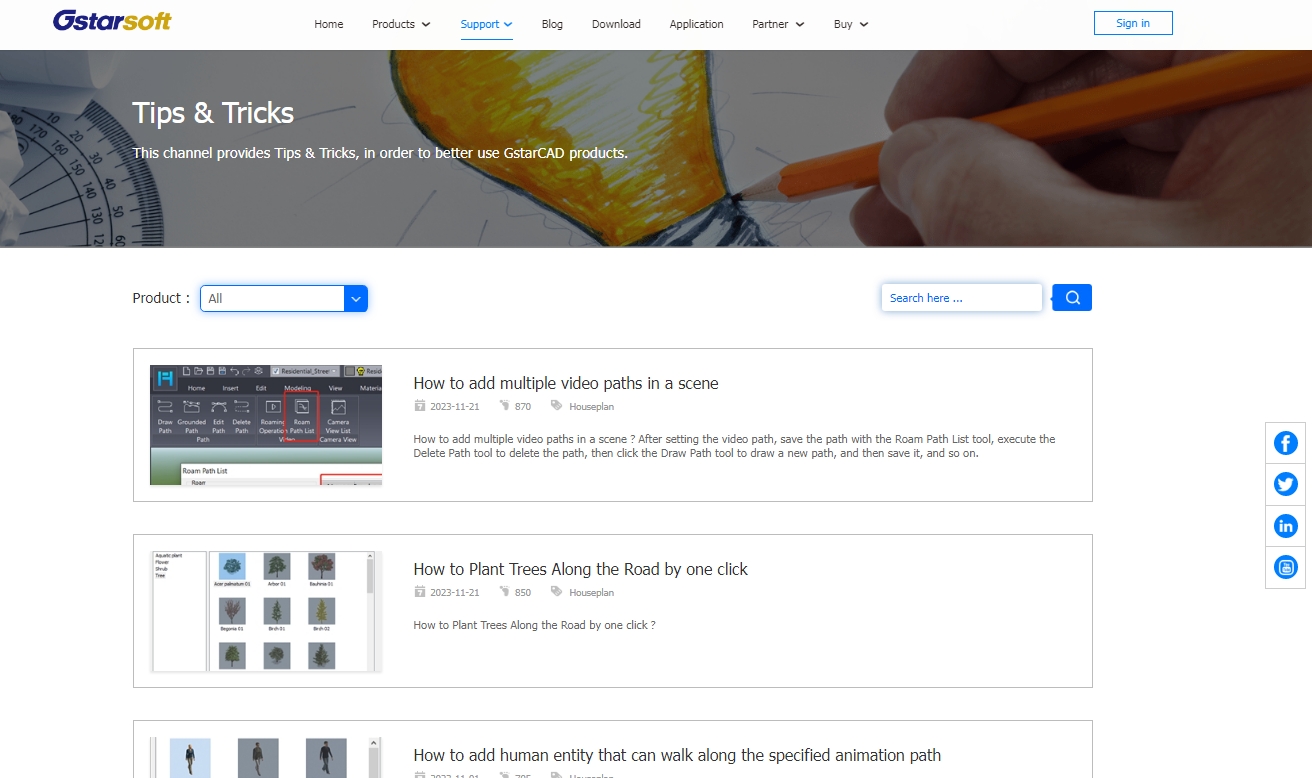Viewport: 1312px width, 778px height.
Task: Click the Sign in button
Action: pyautogui.click(x=1132, y=23)
